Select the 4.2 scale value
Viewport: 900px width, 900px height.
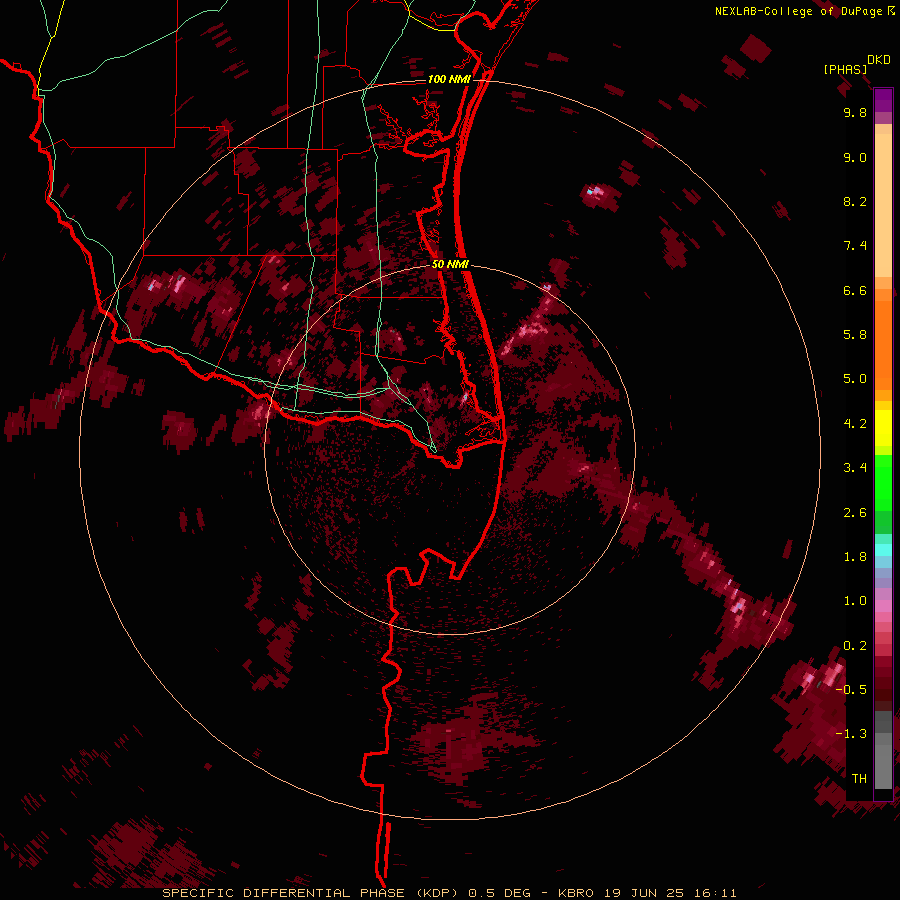click(x=855, y=424)
